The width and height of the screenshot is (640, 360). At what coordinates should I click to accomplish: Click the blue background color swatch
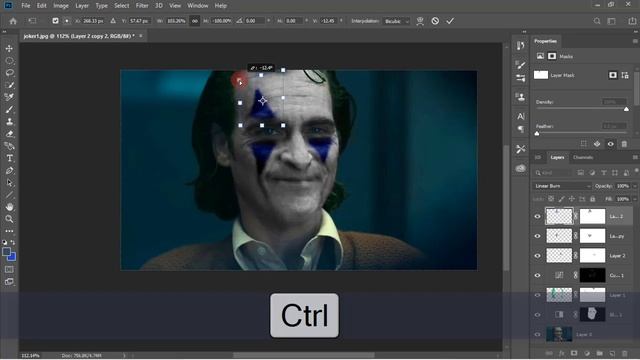click(12, 257)
